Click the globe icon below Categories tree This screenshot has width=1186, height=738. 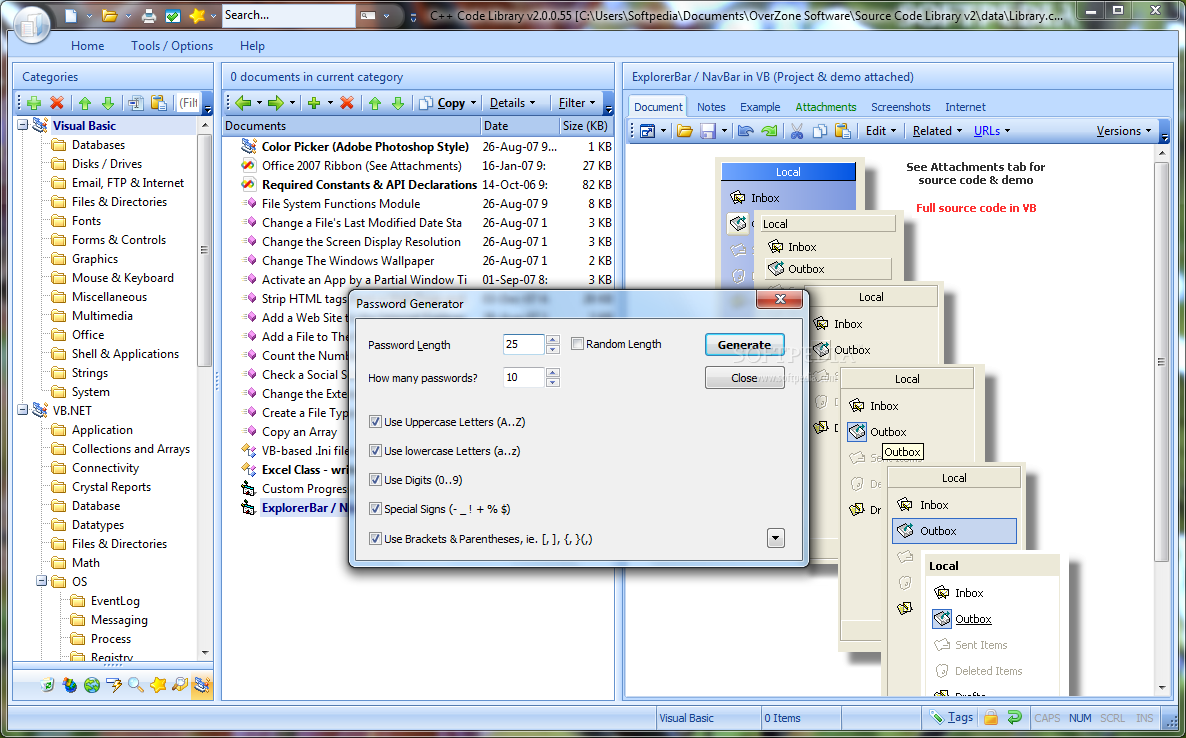tap(92, 685)
